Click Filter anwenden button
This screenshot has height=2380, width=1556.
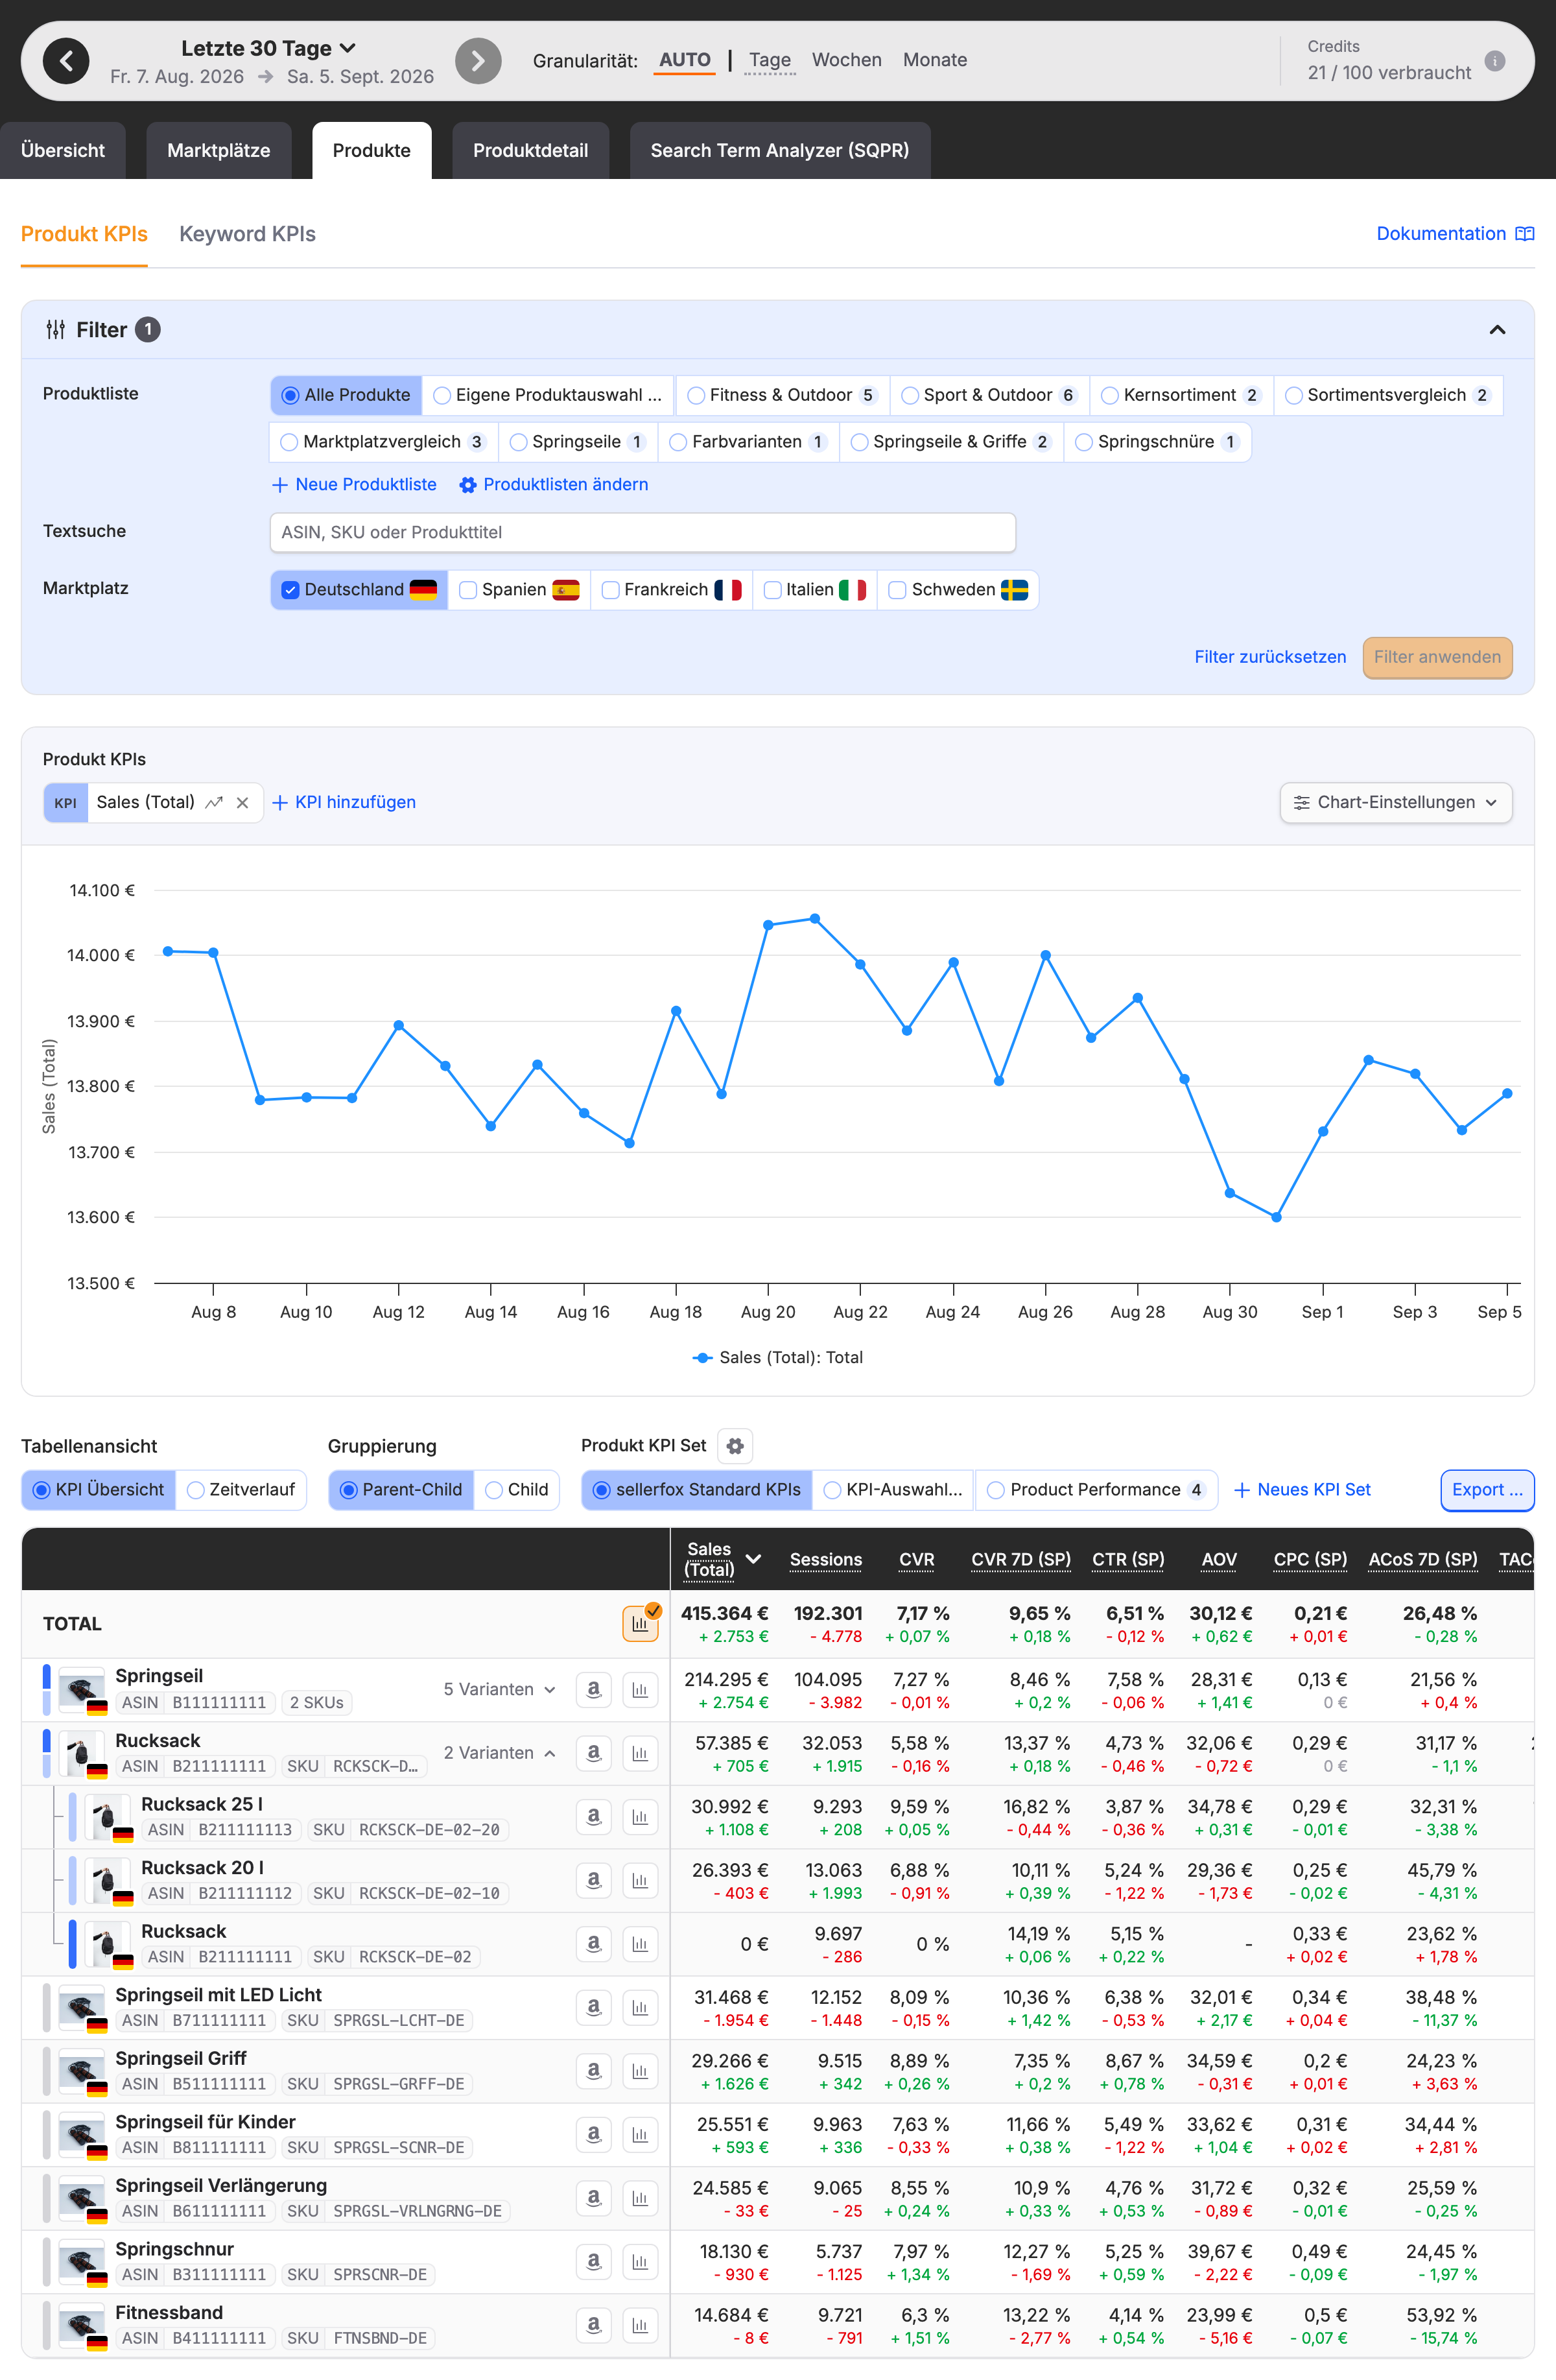tap(1437, 658)
